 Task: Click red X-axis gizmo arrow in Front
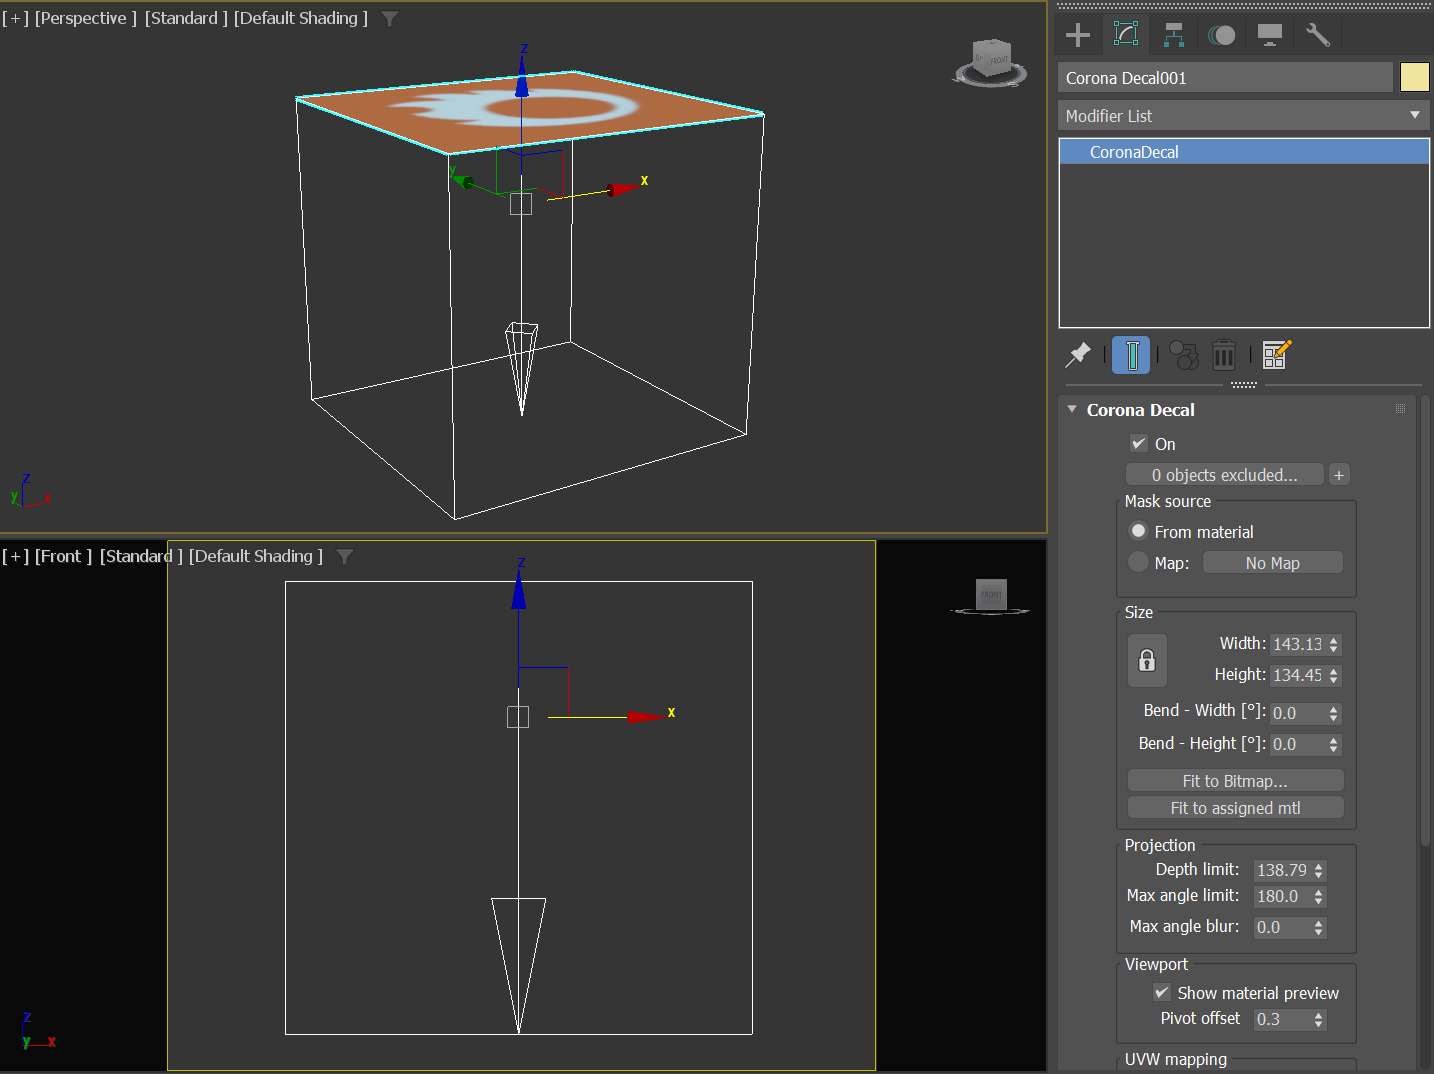[x=644, y=716]
